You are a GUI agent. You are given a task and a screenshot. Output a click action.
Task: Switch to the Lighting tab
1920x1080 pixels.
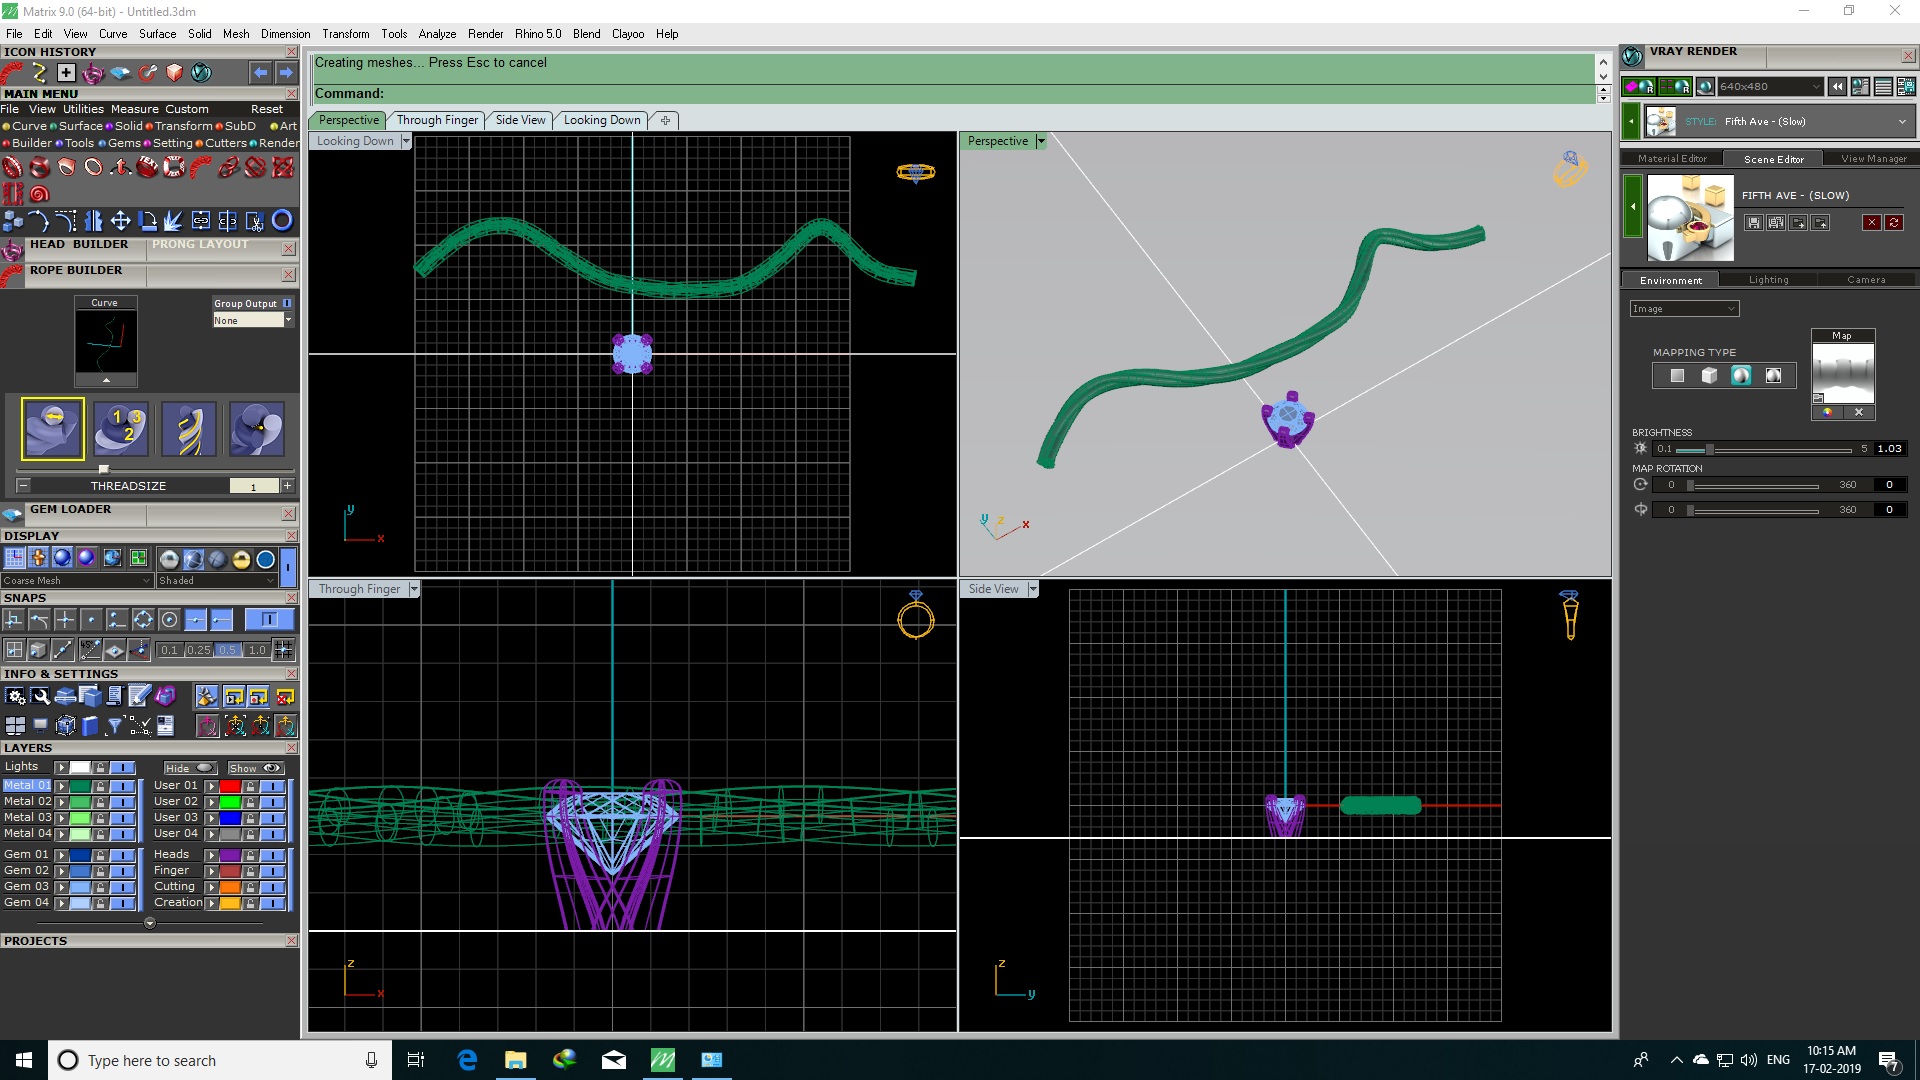1768,280
